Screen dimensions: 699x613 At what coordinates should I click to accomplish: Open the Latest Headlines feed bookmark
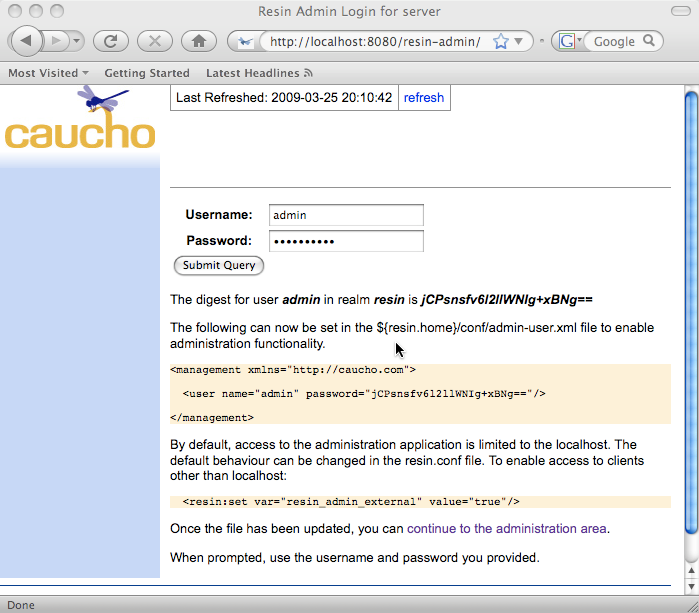click(x=259, y=73)
